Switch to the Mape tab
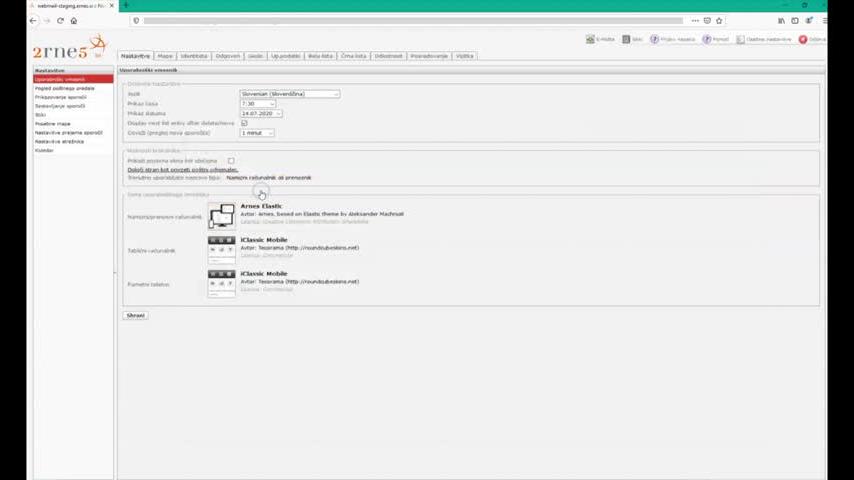This screenshot has width=854, height=480. [x=165, y=56]
